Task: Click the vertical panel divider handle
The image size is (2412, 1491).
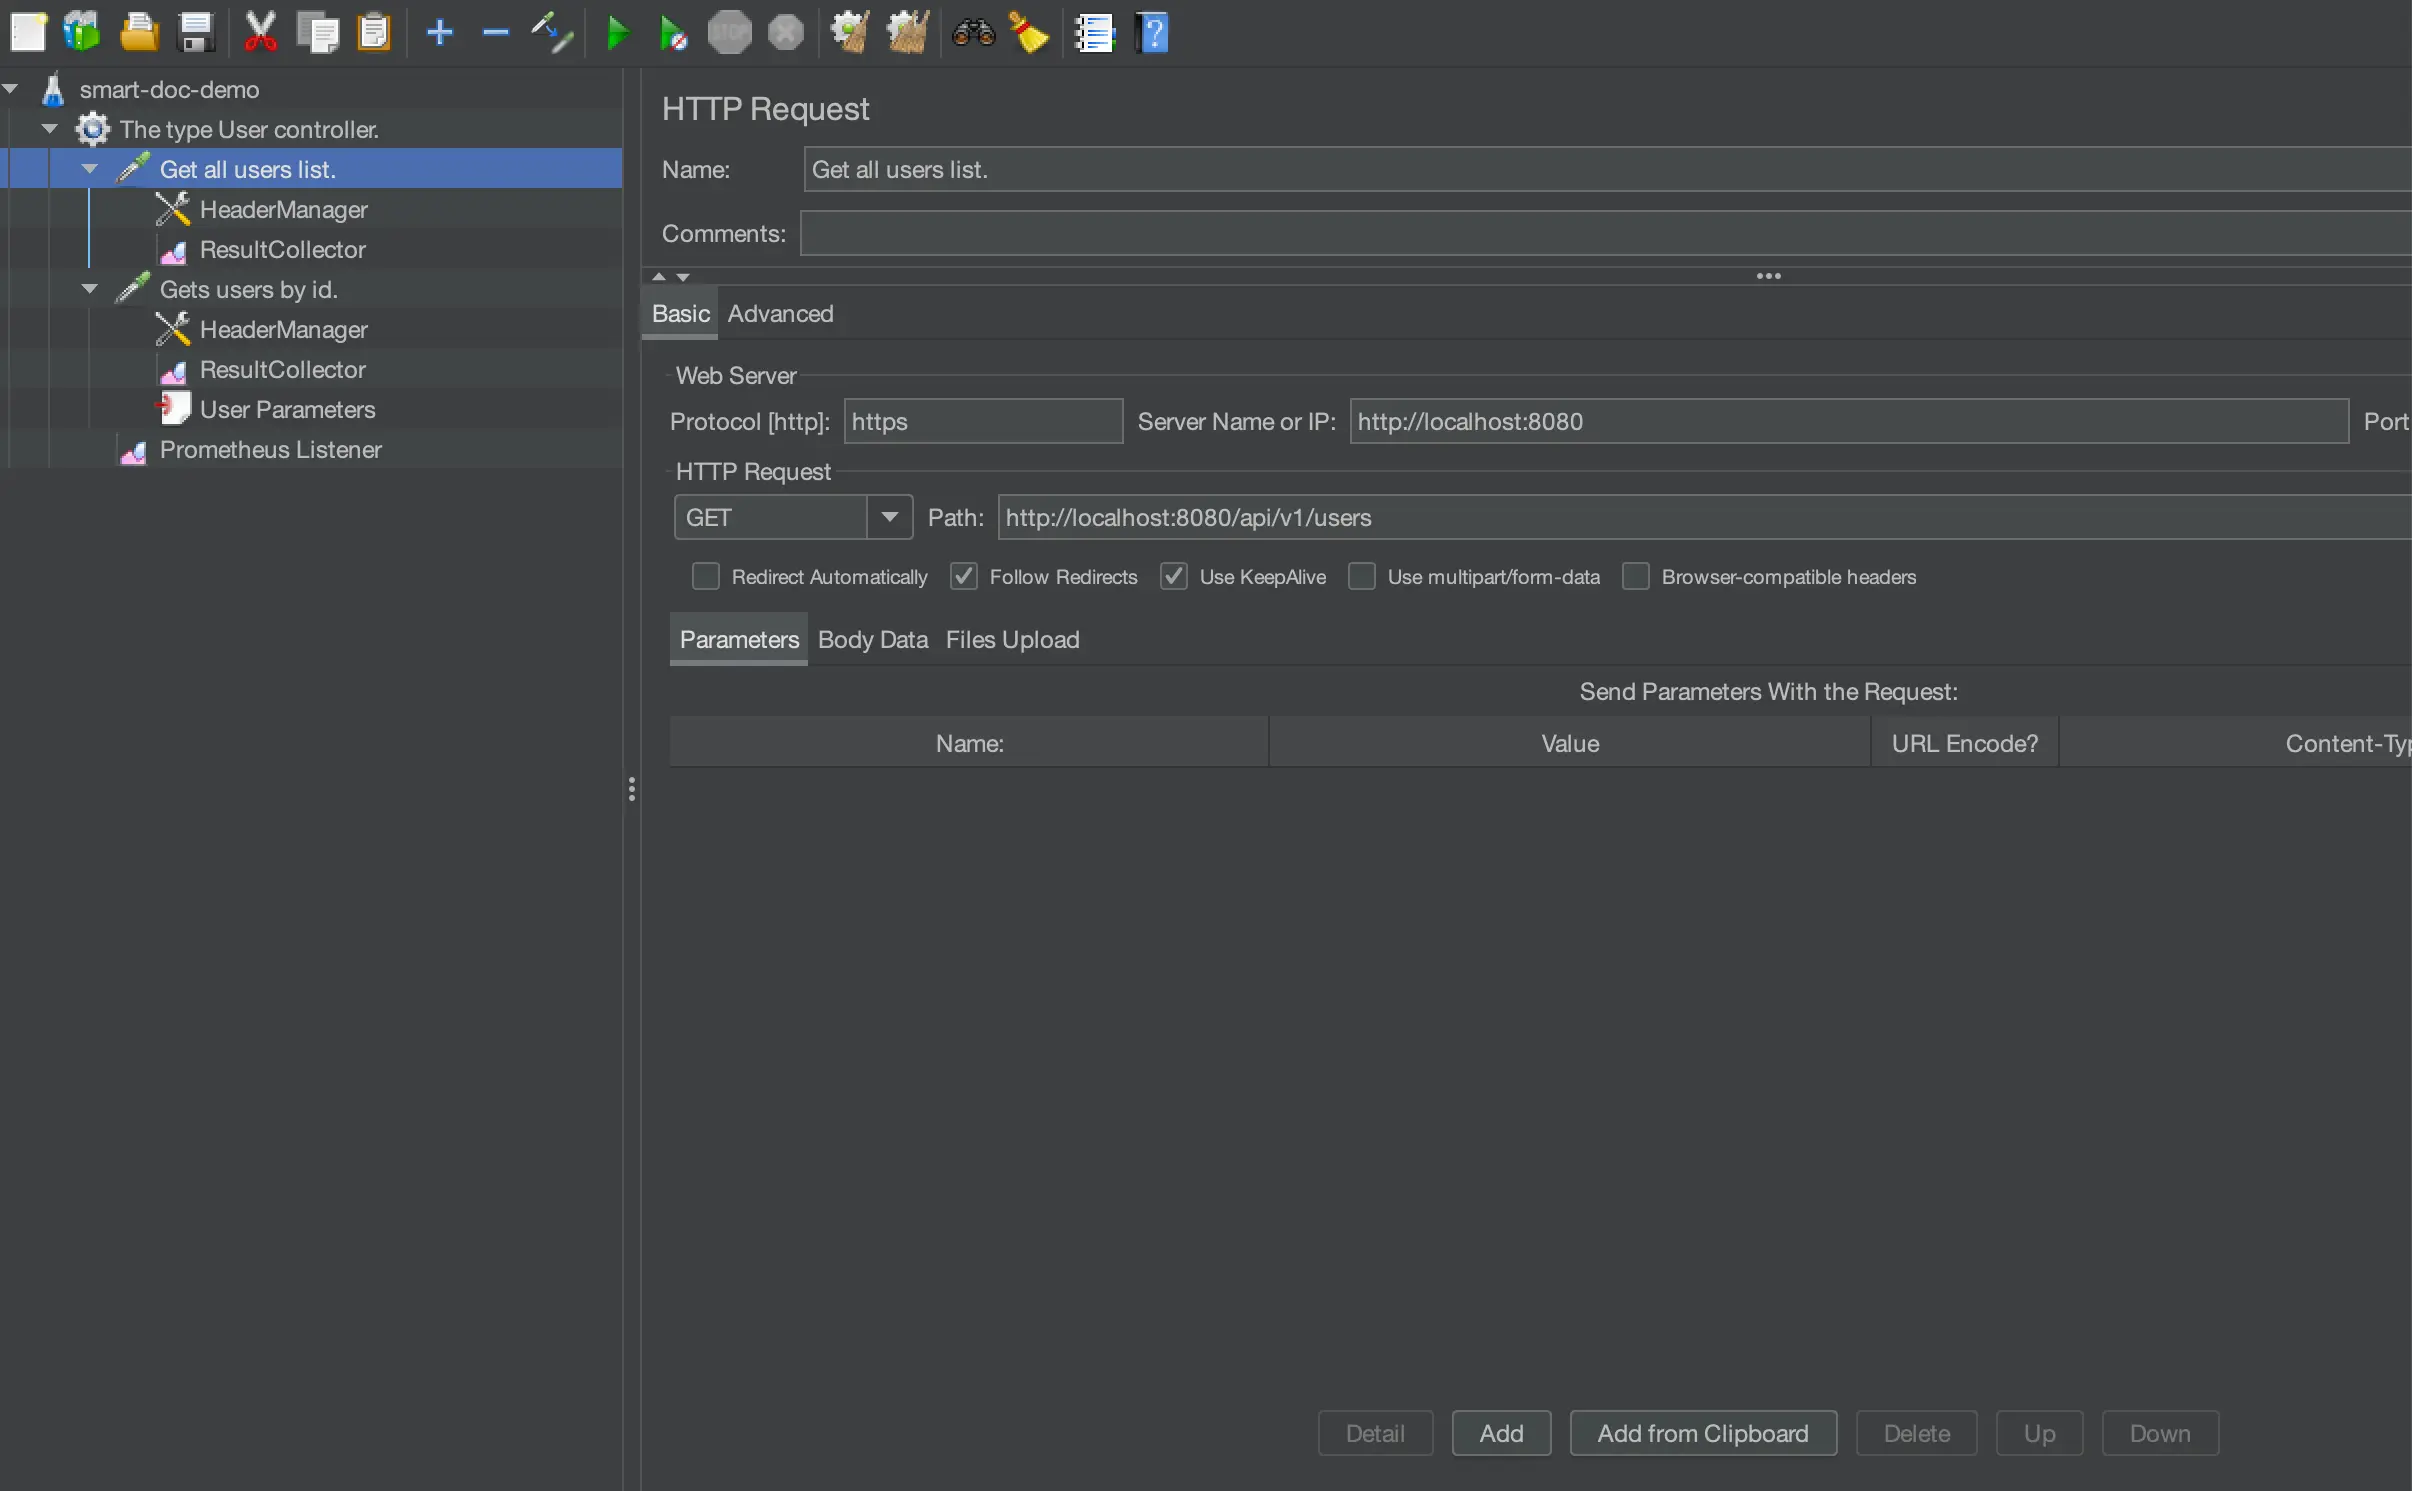Action: [631, 789]
